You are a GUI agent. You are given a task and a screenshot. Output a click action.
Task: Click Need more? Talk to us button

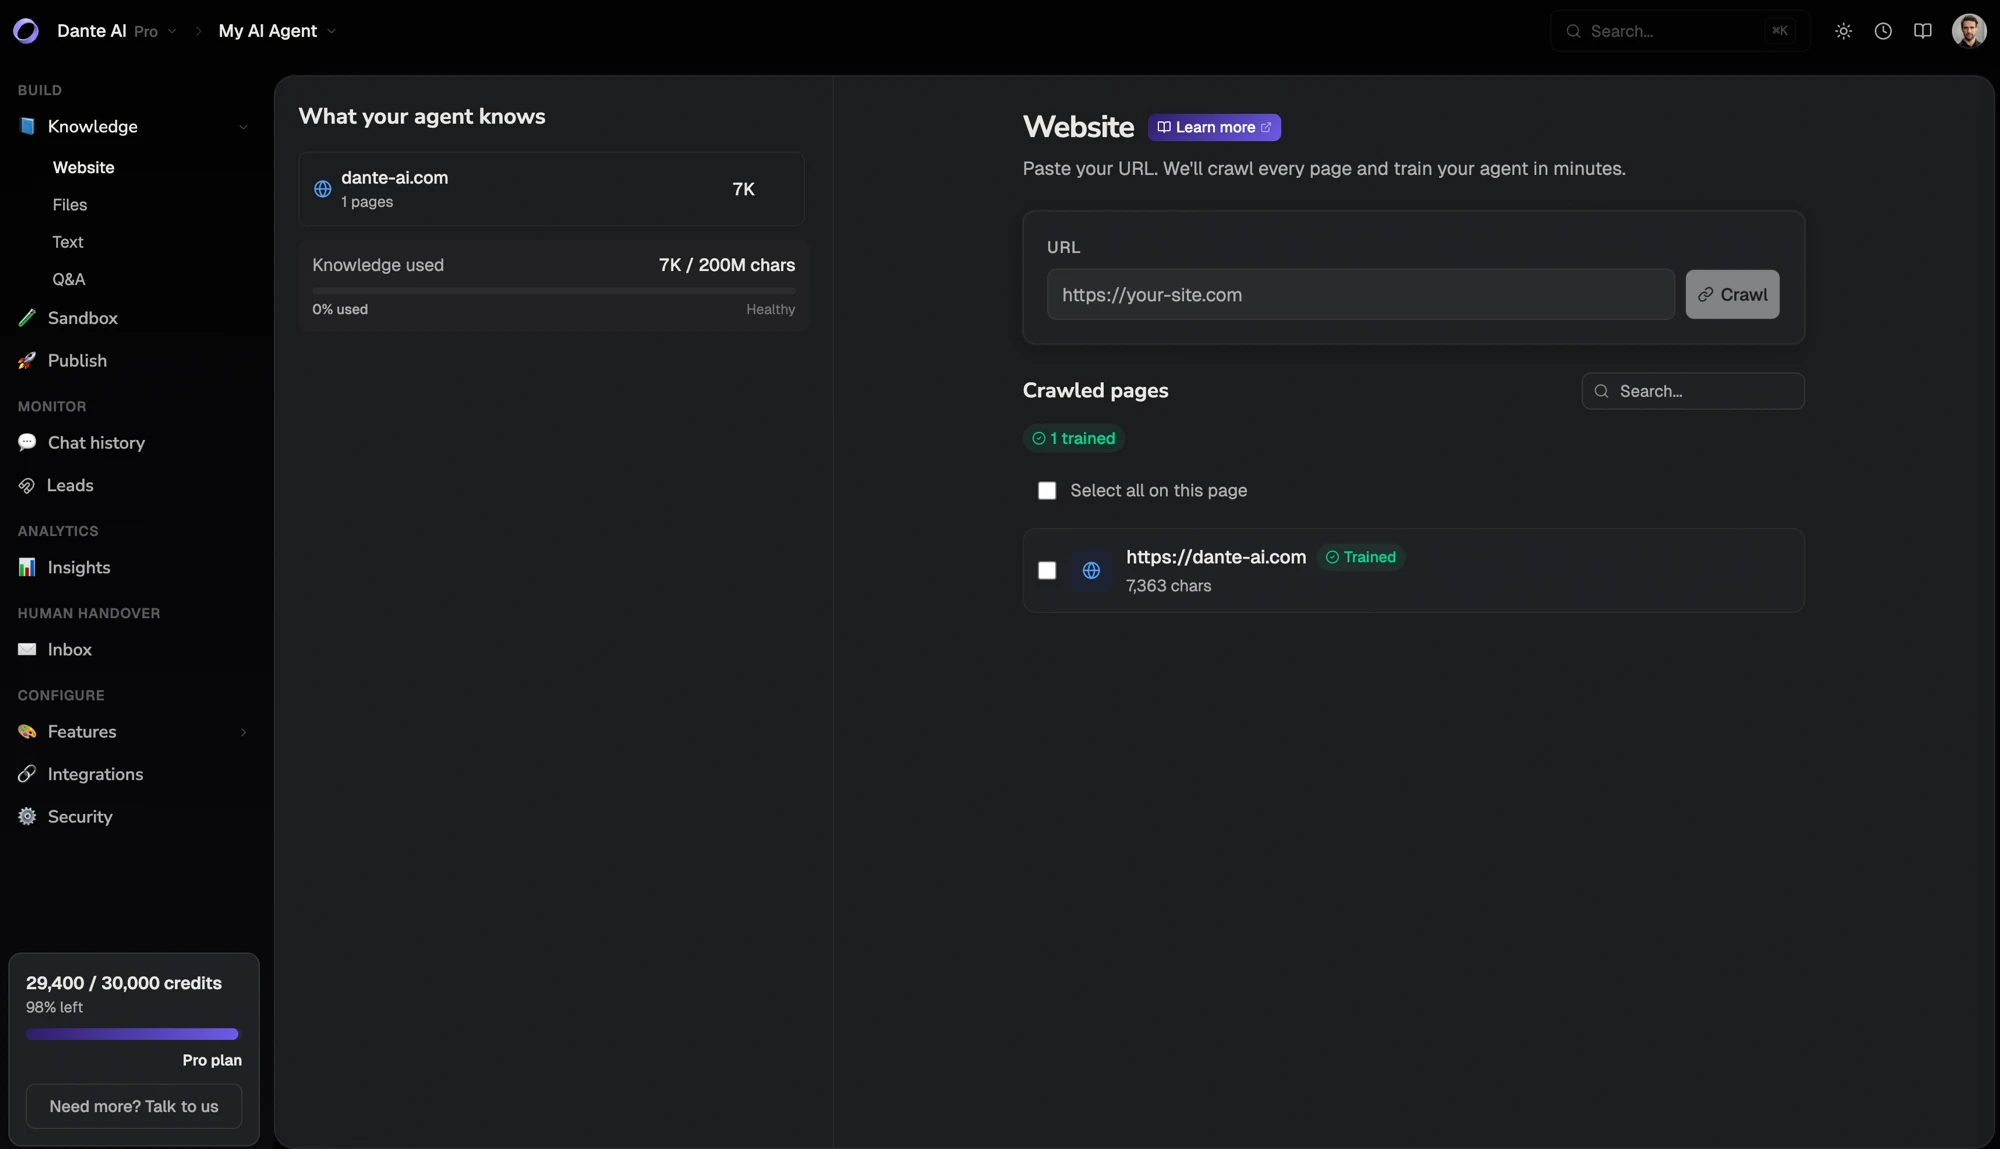tap(134, 1106)
